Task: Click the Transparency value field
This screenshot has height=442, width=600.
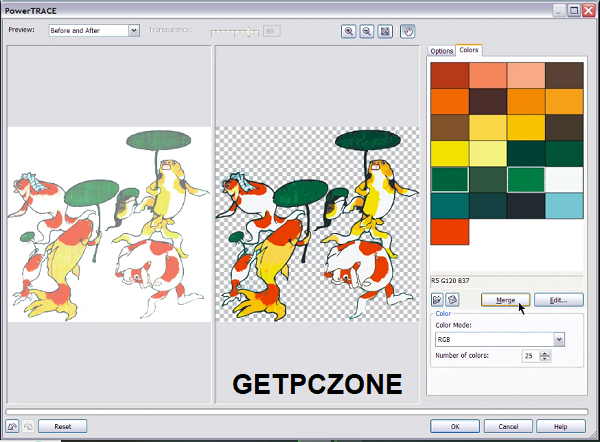Action: click(272, 31)
